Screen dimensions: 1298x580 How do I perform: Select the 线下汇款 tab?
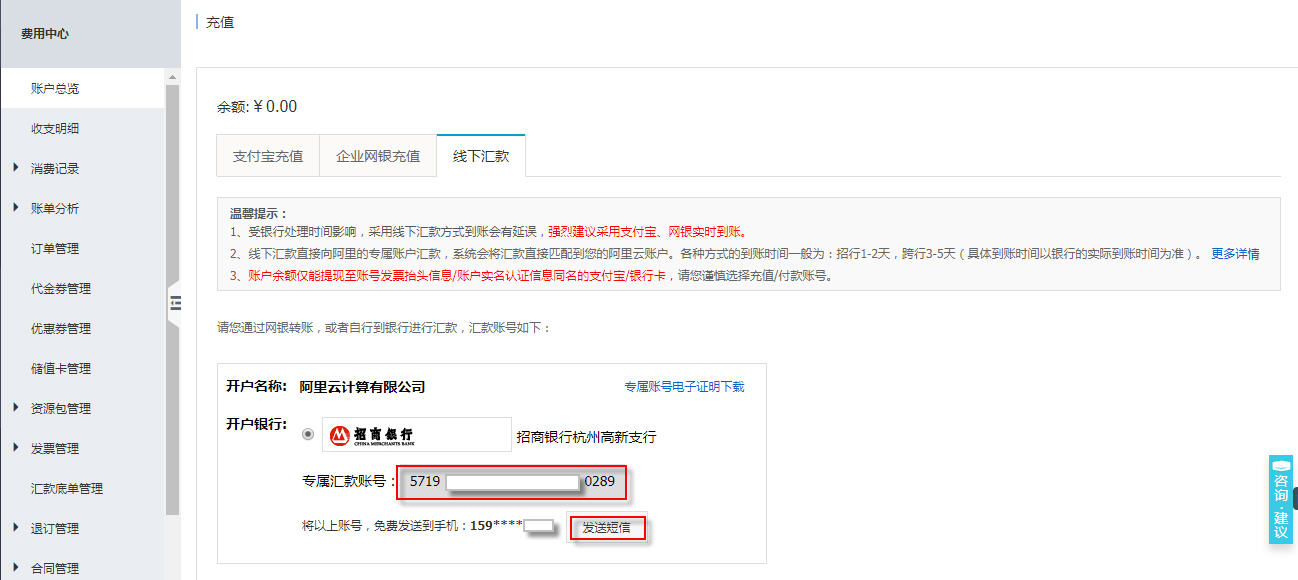481,156
